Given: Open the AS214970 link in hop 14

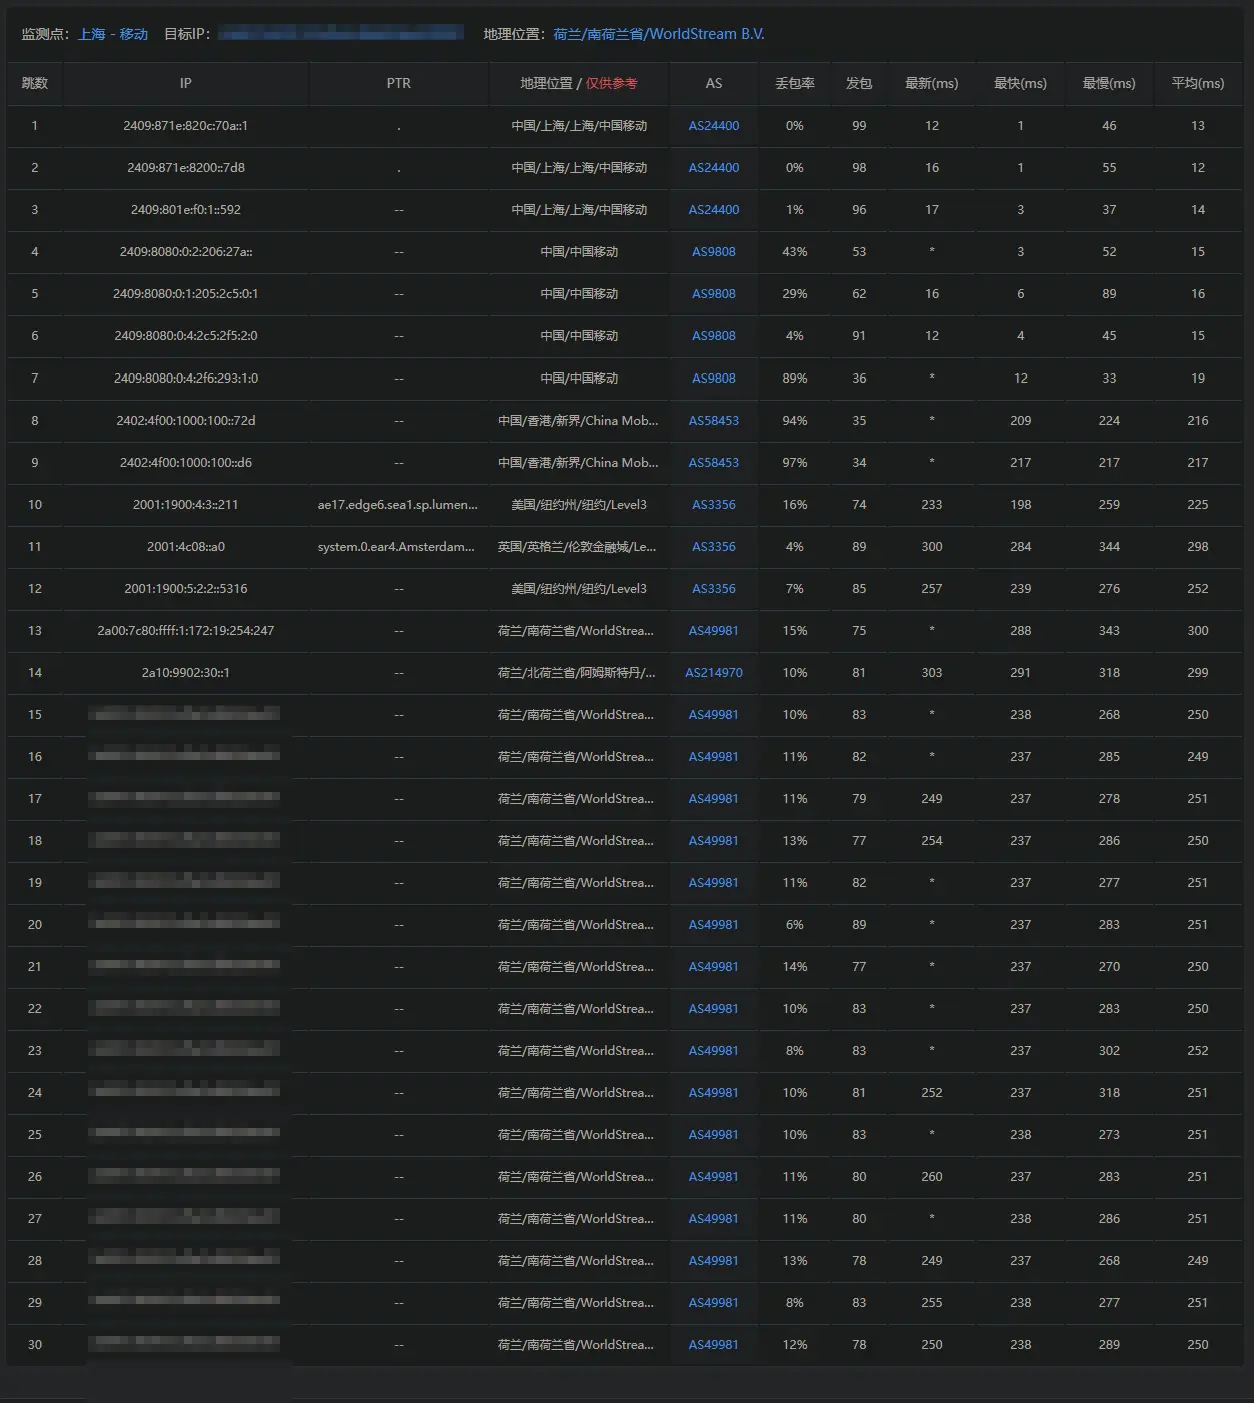Looking at the screenshot, I should click(x=713, y=673).
